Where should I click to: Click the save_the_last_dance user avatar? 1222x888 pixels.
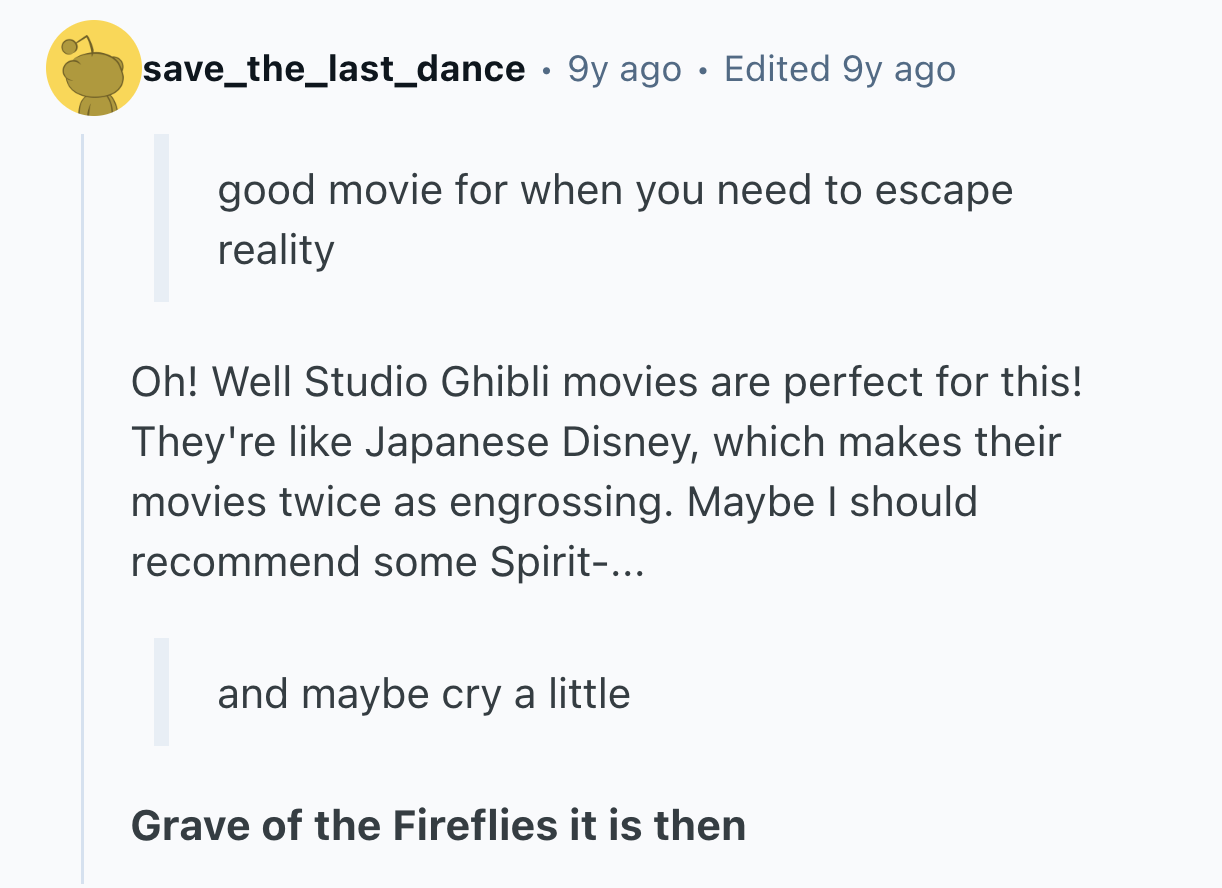click(x=93, y=69)
